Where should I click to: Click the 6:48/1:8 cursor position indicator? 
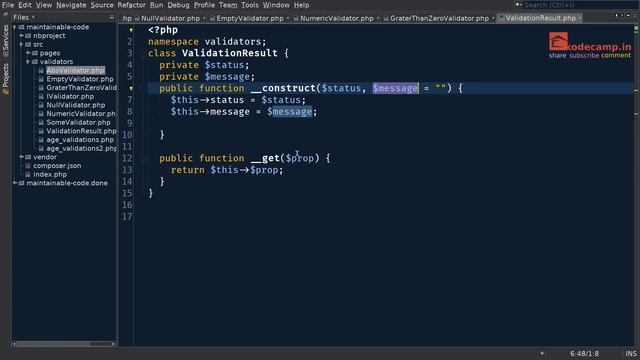coord(584,353)
